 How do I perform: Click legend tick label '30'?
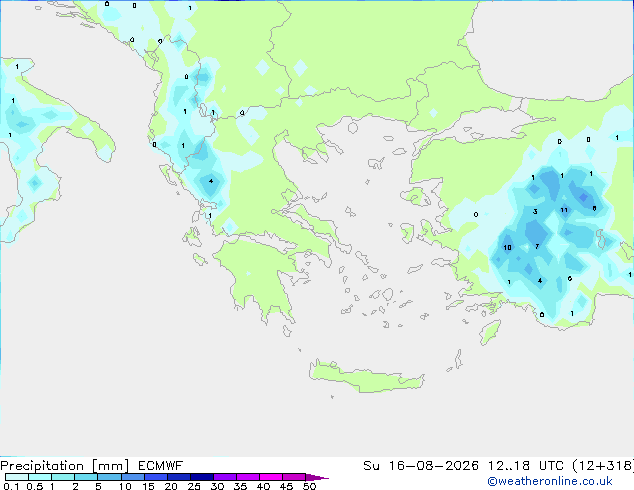(x=217, y=486)
